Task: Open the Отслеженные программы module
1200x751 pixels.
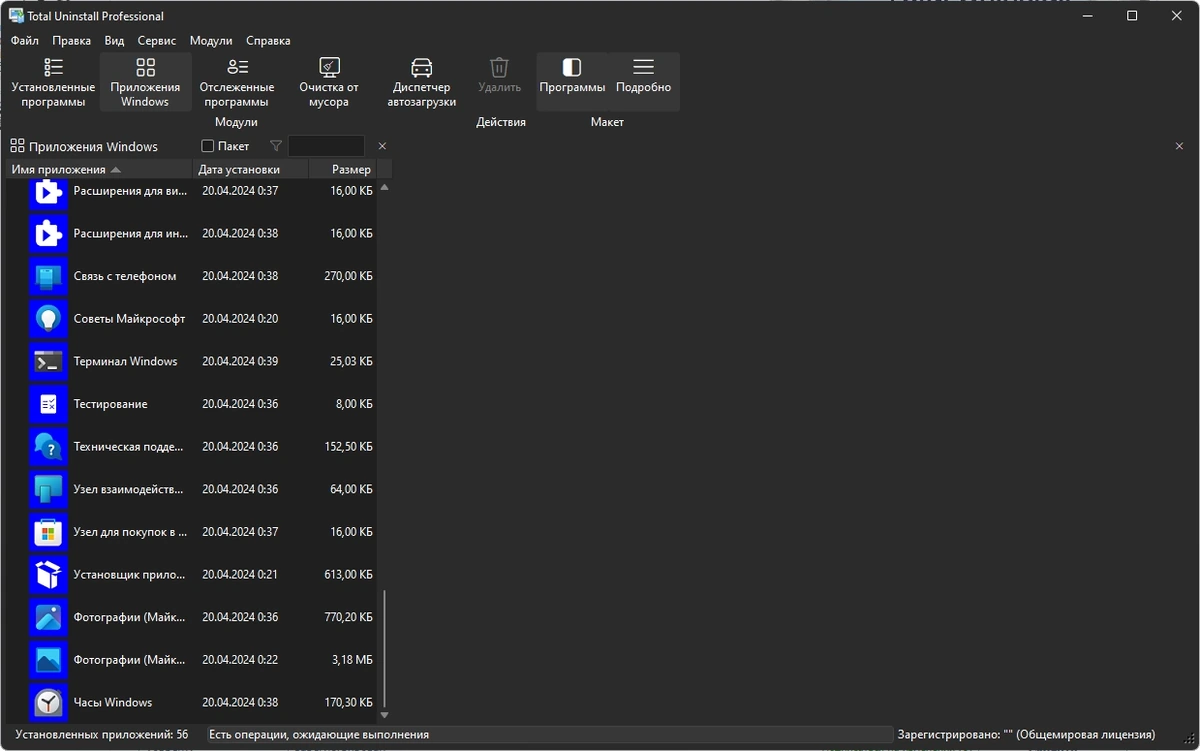Action: [x=237, y=82]
